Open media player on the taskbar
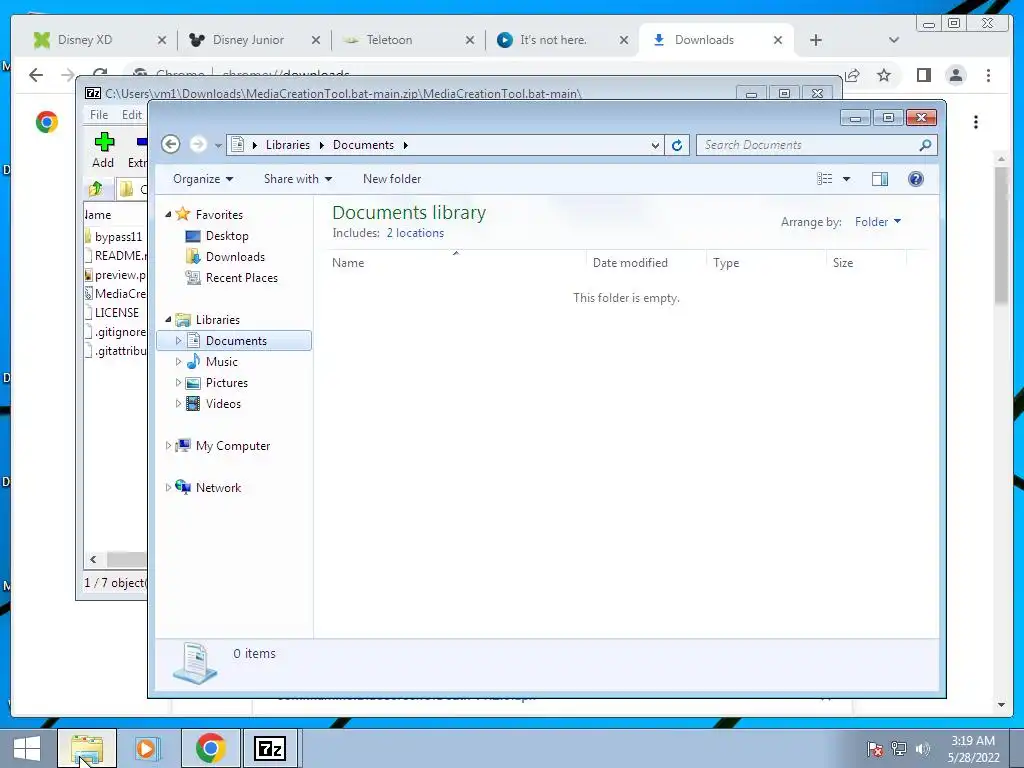The width and height of the screenshot is (1024, 768). coord(148,748)
